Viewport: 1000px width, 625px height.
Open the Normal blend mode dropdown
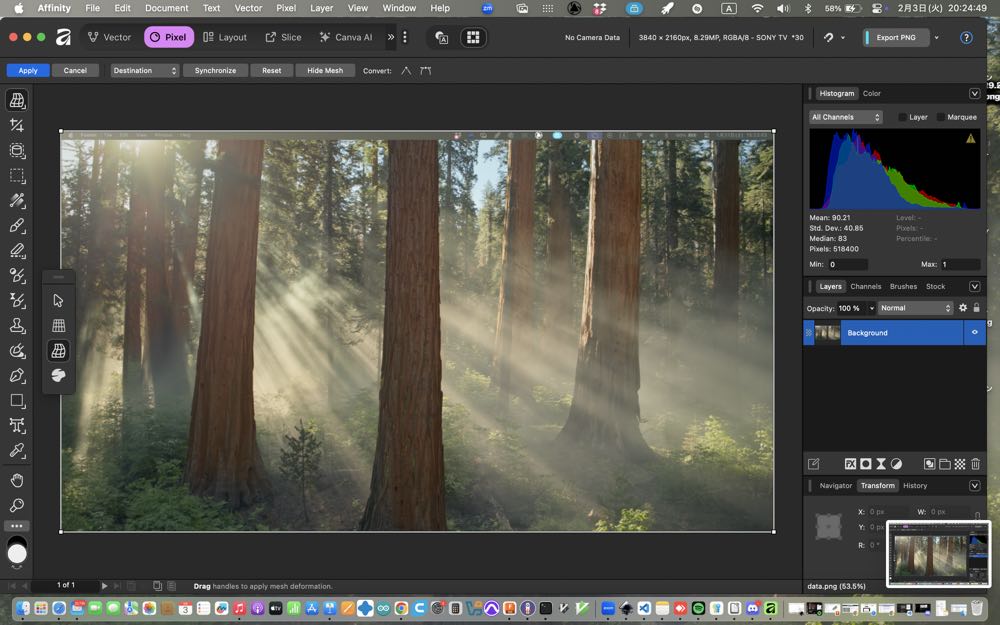click(916, 308)
